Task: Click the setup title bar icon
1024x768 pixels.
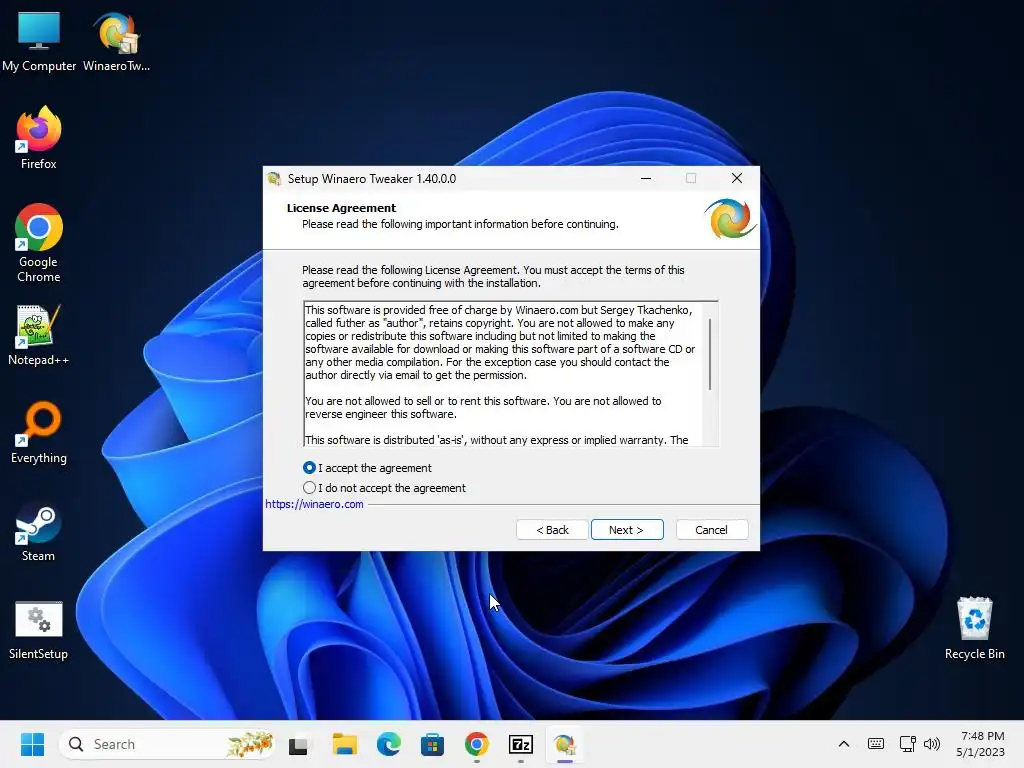Action: point(274,178)
